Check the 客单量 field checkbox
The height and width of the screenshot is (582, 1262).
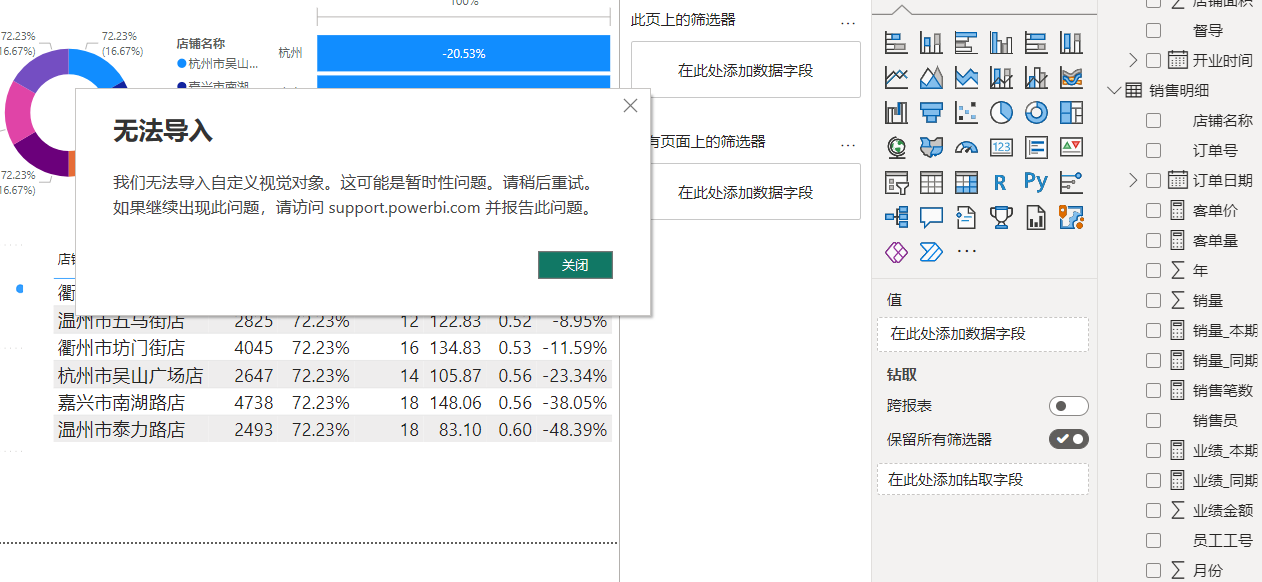point(1153,240)
